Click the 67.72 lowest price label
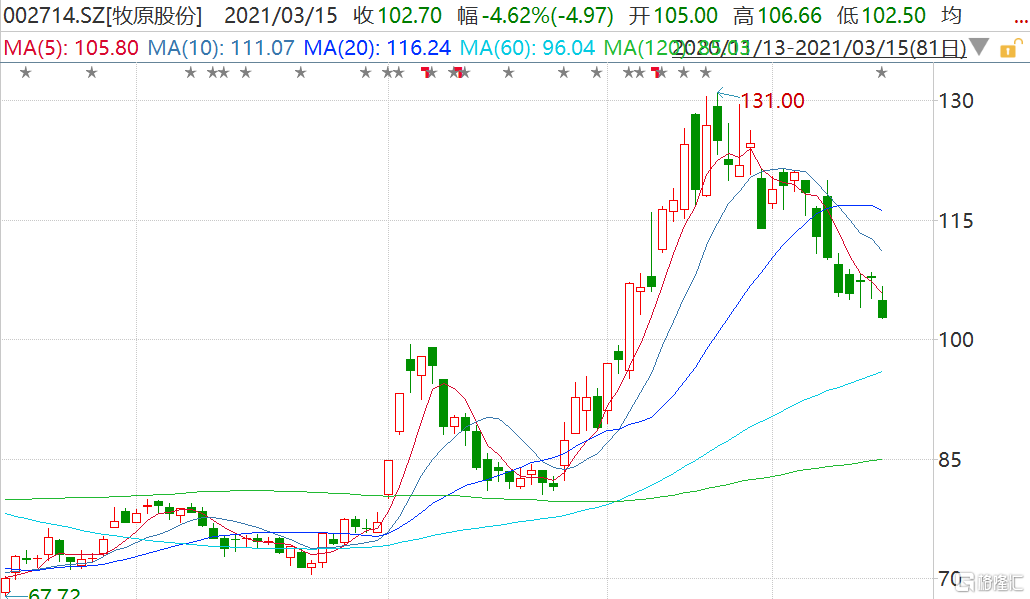The width and height of the screenshot is (1030, 599). (55, 593)
